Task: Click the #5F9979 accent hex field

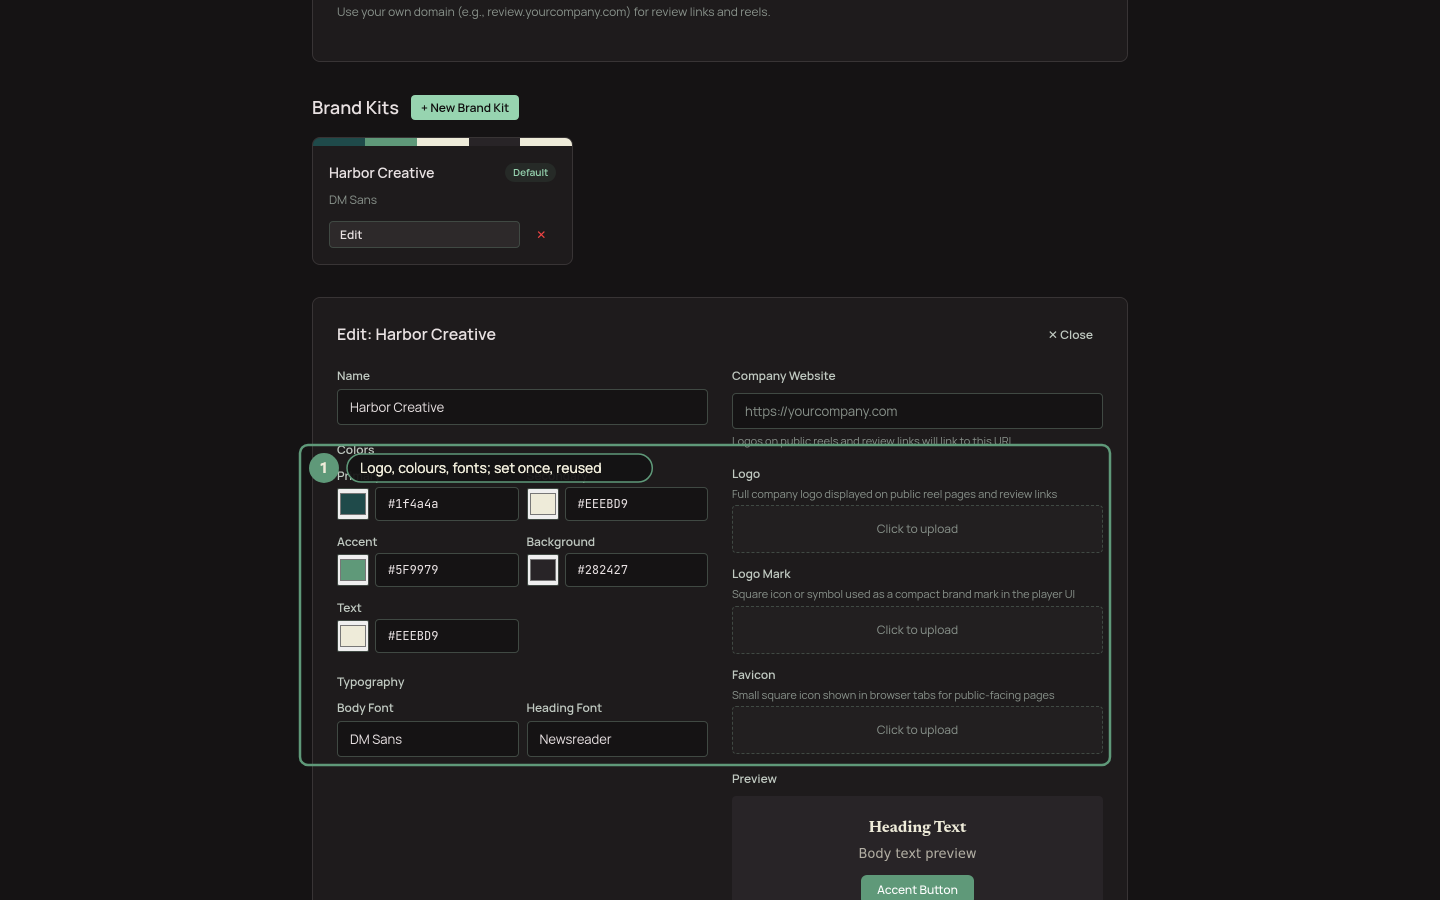Action: click(447, 570)
